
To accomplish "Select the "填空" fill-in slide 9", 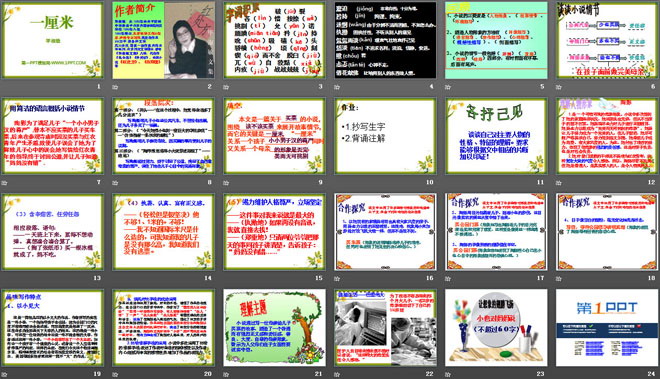I will [x=274, y=136].
